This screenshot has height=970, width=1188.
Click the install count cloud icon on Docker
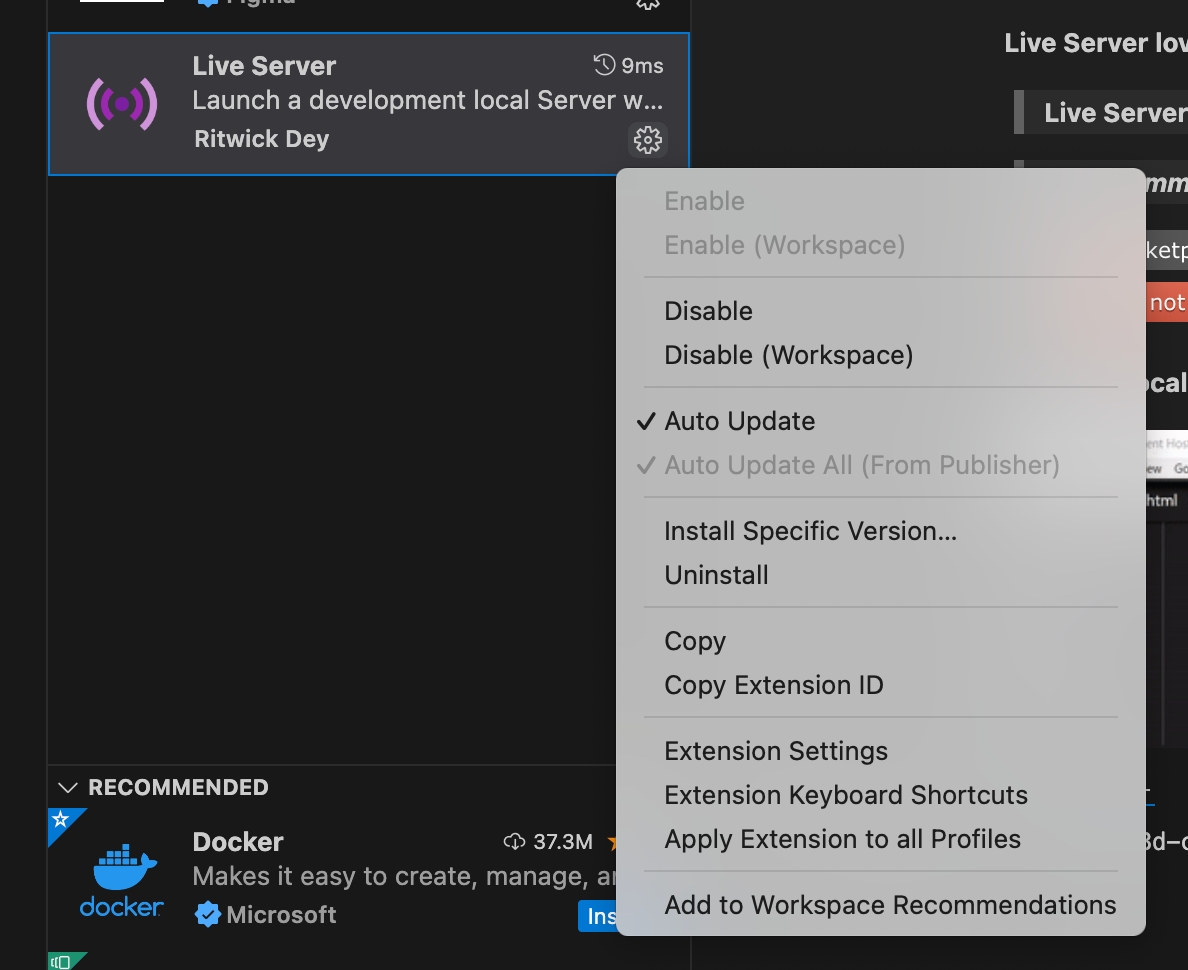coord(515,841)
